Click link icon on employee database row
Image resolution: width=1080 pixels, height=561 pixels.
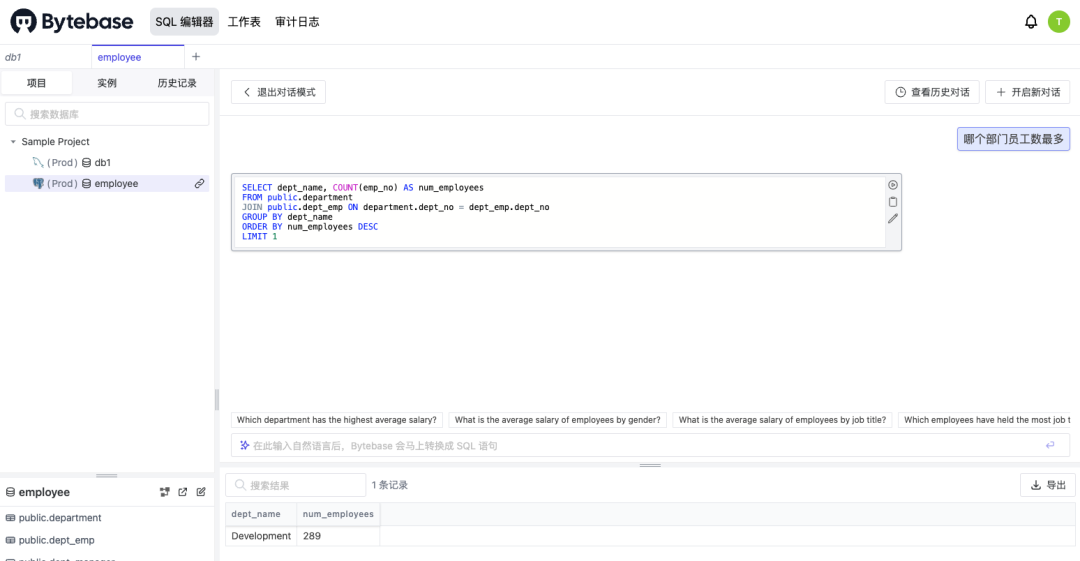199,183
